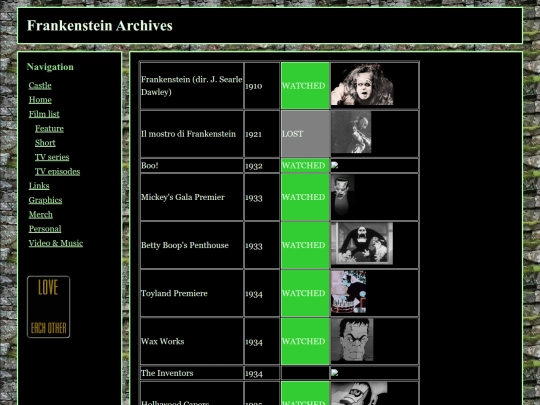Click the year 1921 cell
This screenshot has width=540, height=405.
pyautogui.click(x=262, y=134)
